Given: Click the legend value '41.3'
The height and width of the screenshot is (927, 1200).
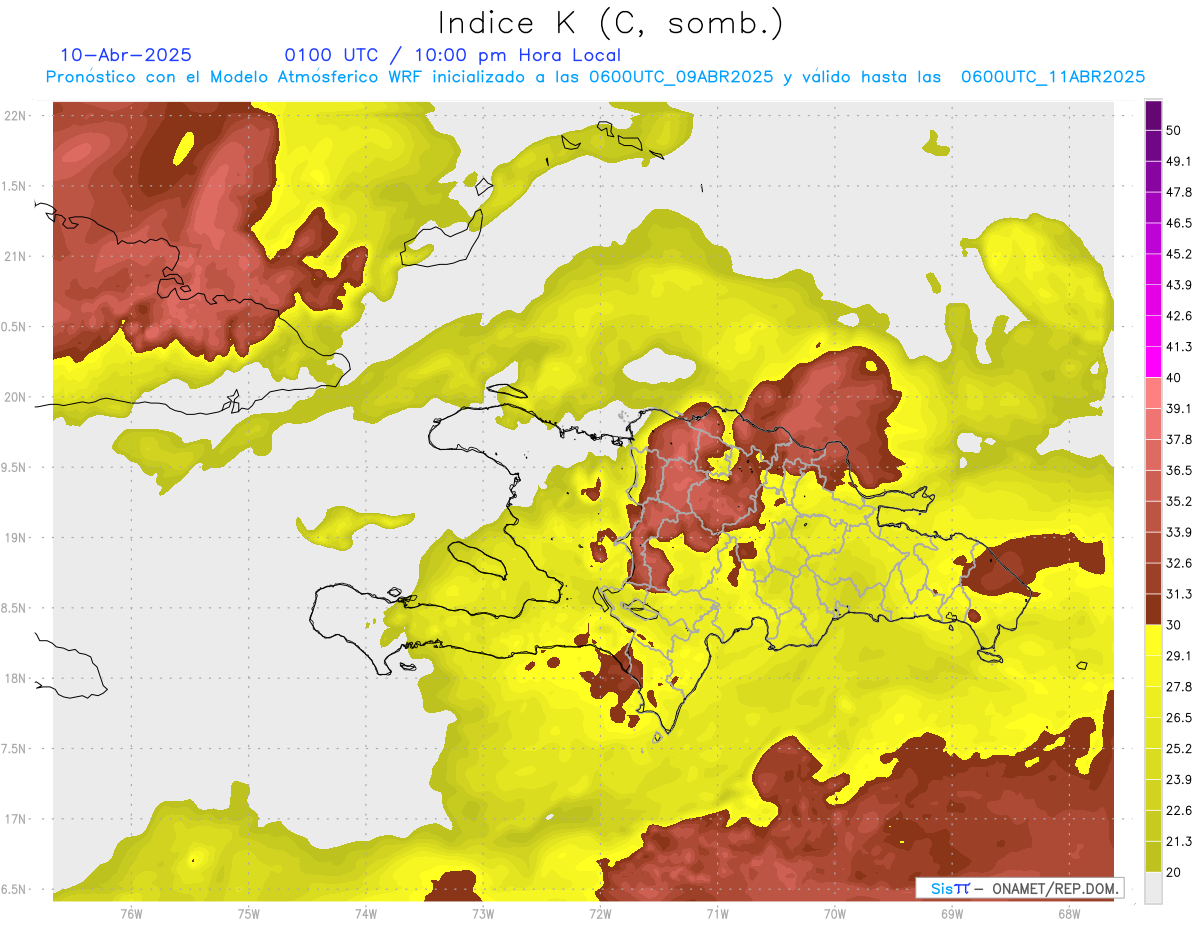Looking at the screenshot, I should [x=1179, y=347].
